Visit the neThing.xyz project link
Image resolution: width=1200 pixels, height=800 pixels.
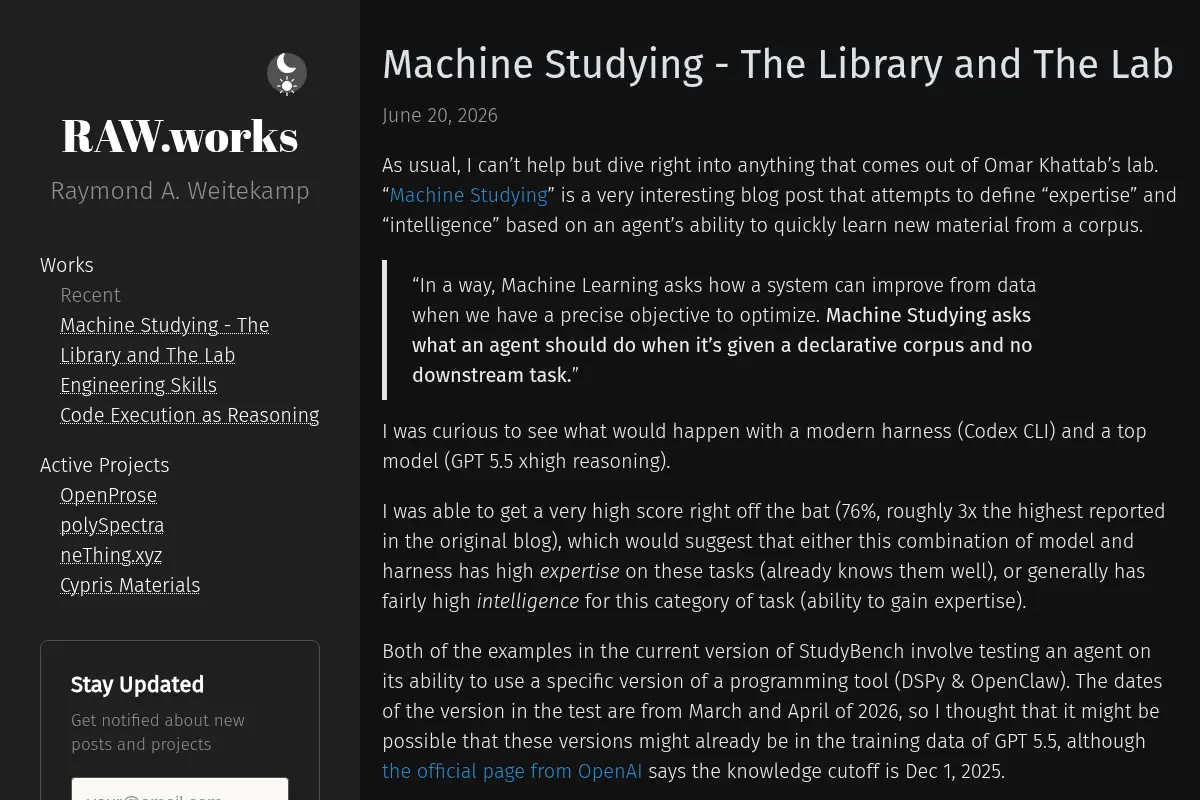coord(111,555)
